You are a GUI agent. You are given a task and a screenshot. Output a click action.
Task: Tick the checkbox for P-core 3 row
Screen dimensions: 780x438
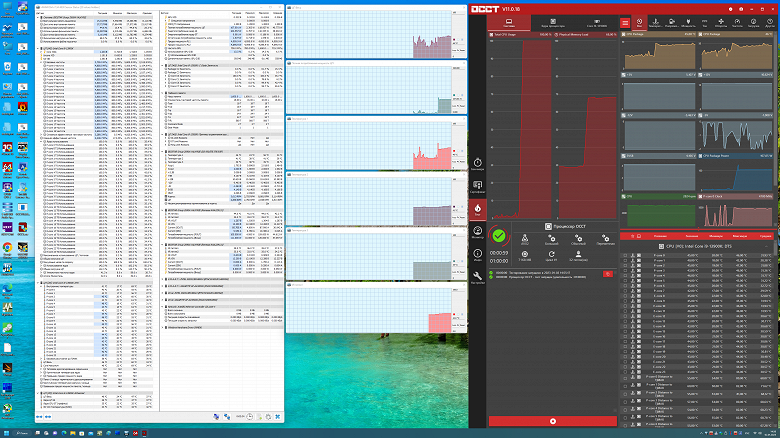tap(625, 270)
